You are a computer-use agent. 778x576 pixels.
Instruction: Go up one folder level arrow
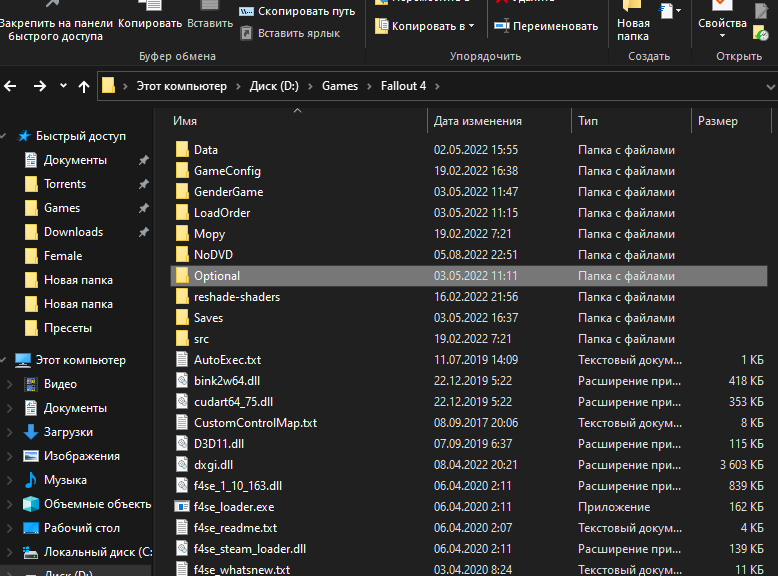84,86
